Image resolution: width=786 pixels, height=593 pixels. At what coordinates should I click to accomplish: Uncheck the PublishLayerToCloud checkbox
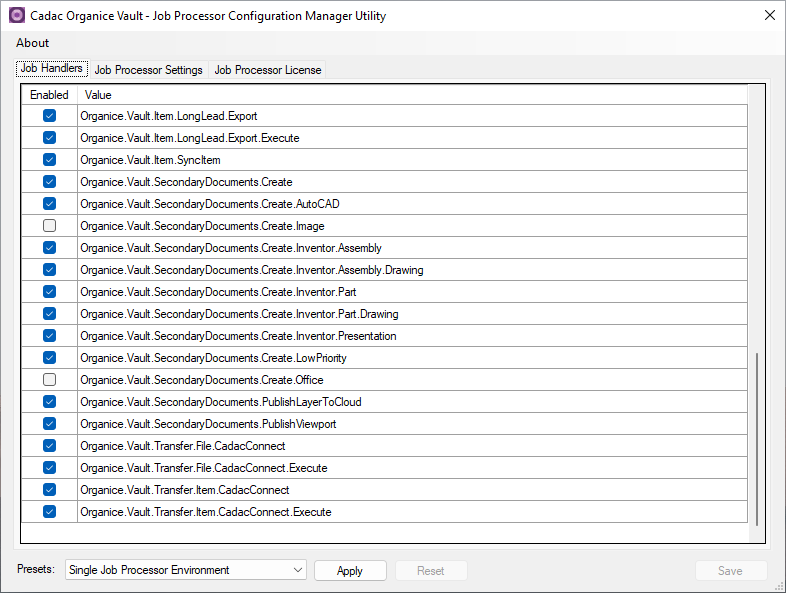point(49,403)
